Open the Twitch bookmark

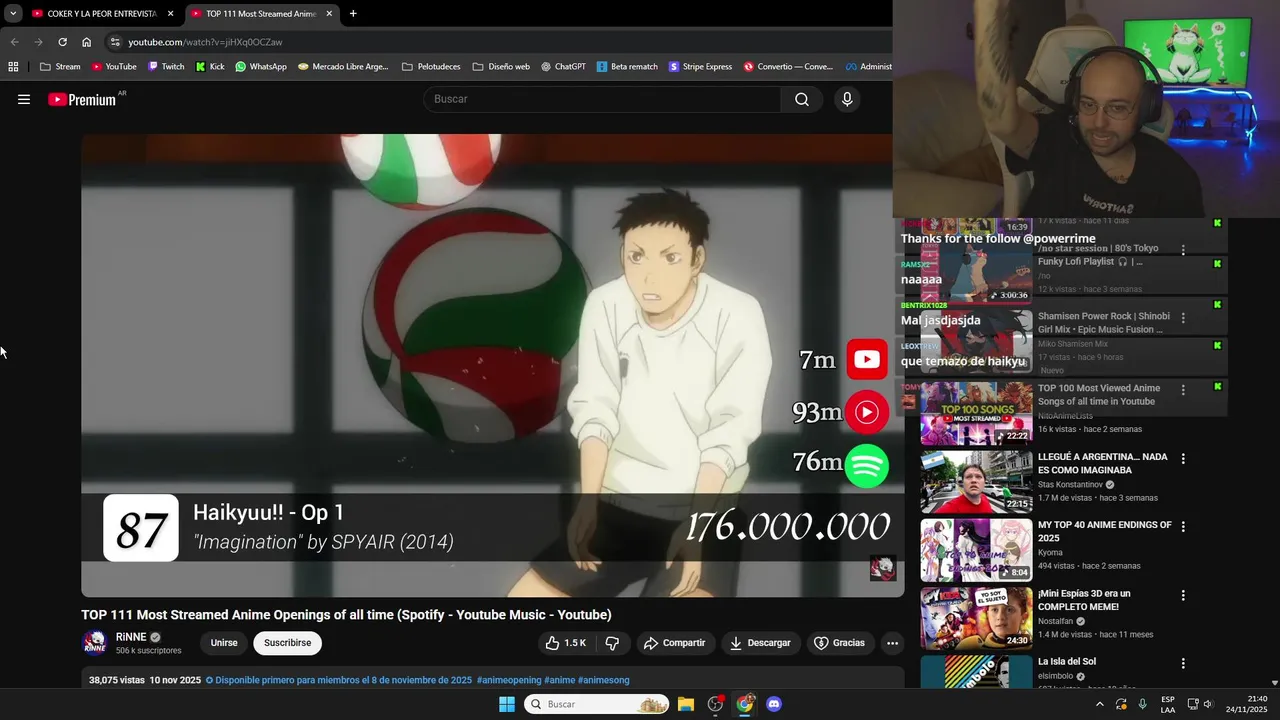166,67
